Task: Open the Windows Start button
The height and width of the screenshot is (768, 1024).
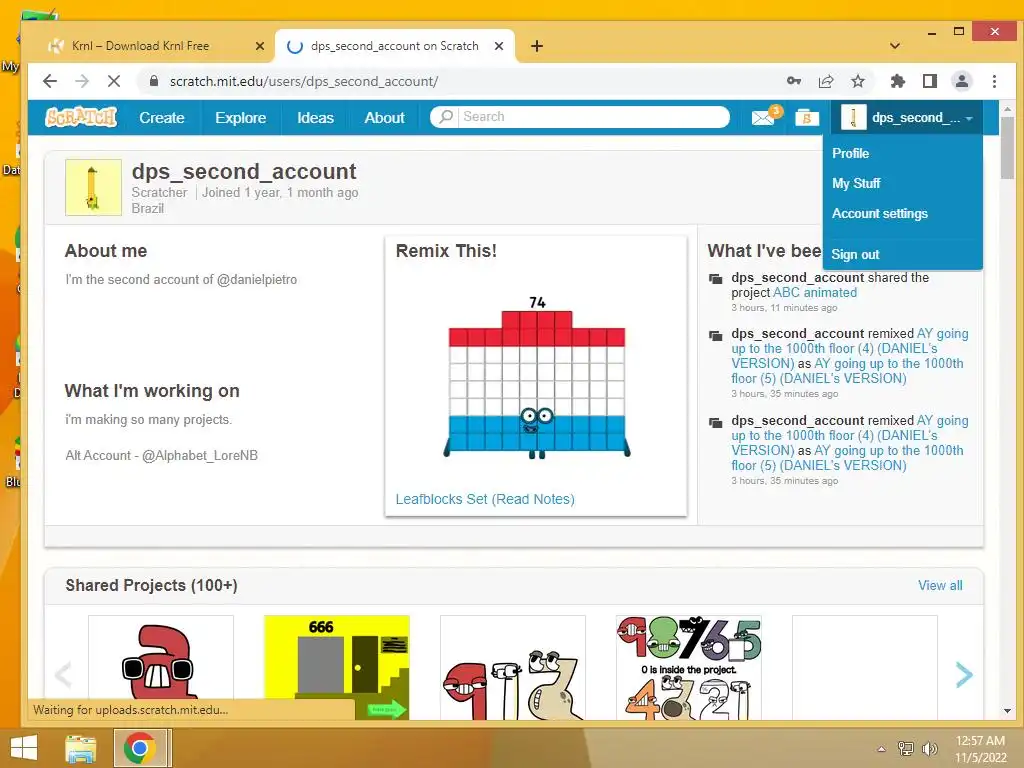Action: [x=24, y=748]
